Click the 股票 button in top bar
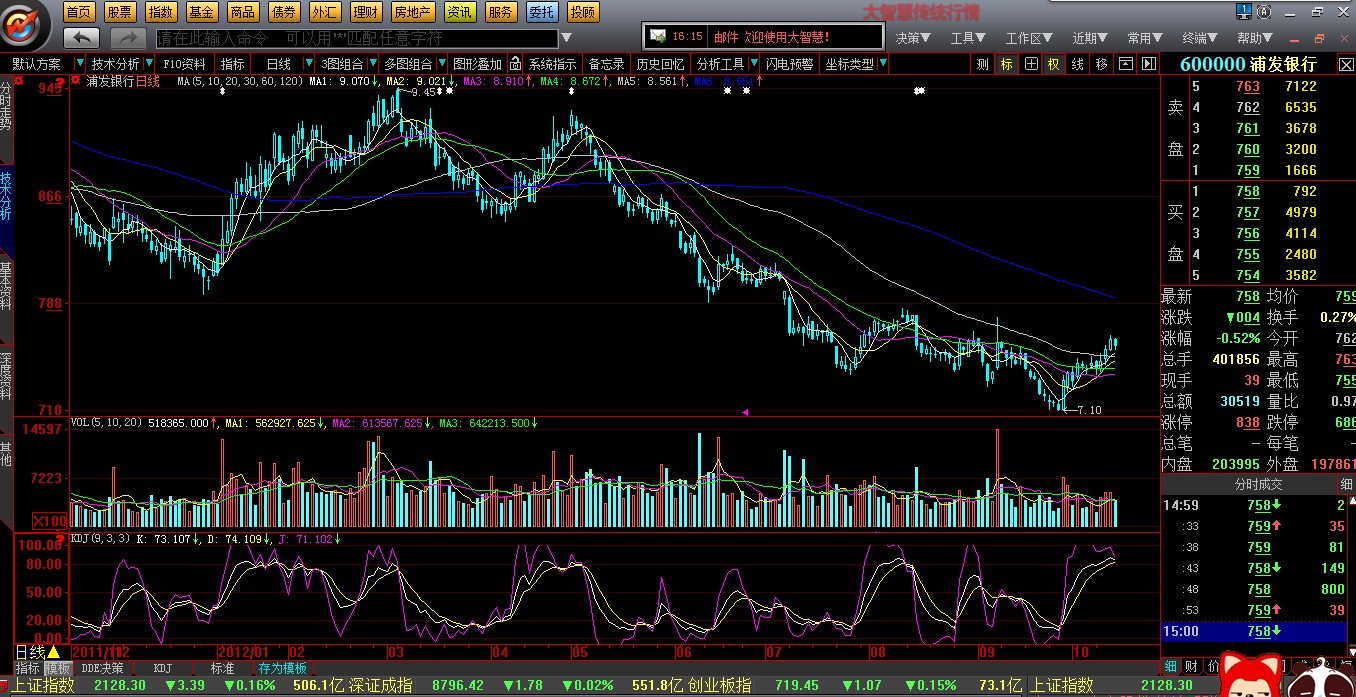 (119, 12)
